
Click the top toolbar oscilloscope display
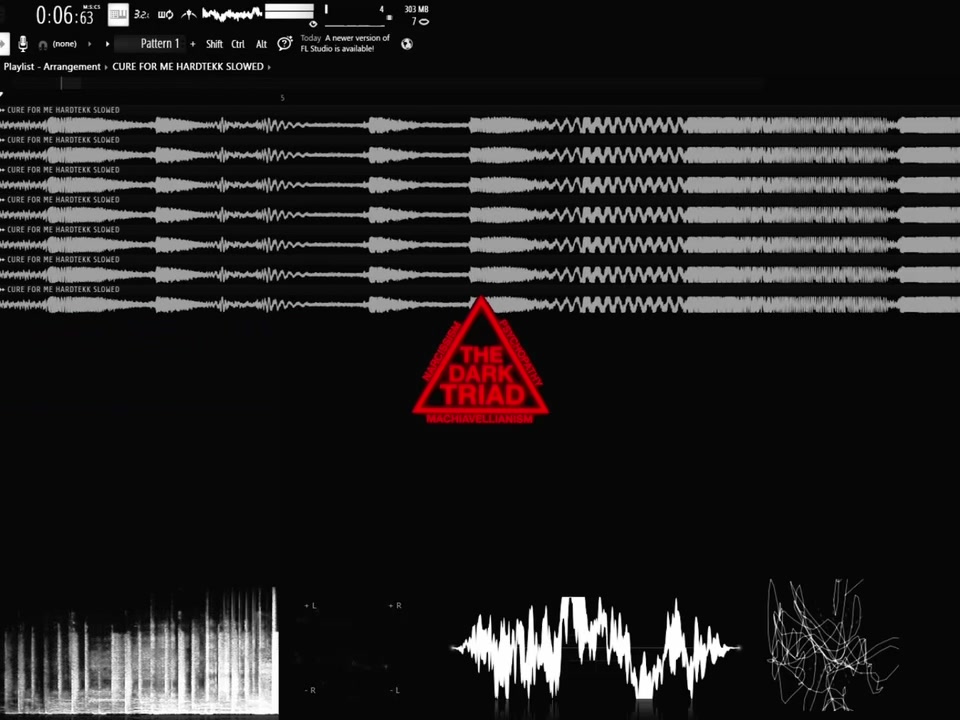pos(232,13)
